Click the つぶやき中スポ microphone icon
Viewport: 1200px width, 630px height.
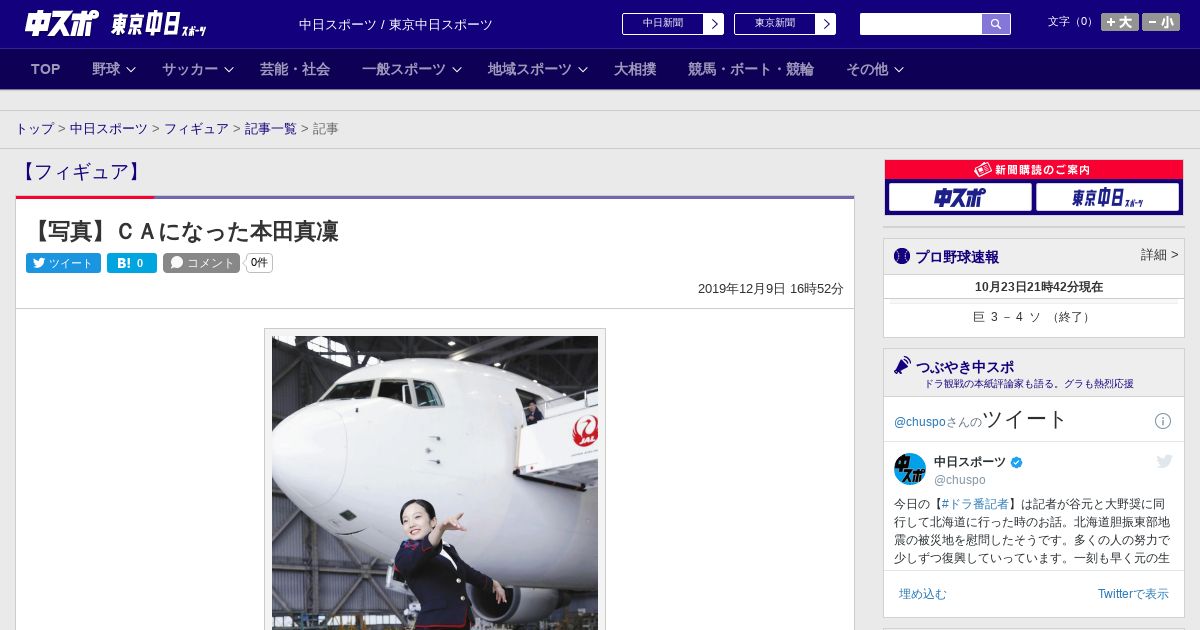903,365
